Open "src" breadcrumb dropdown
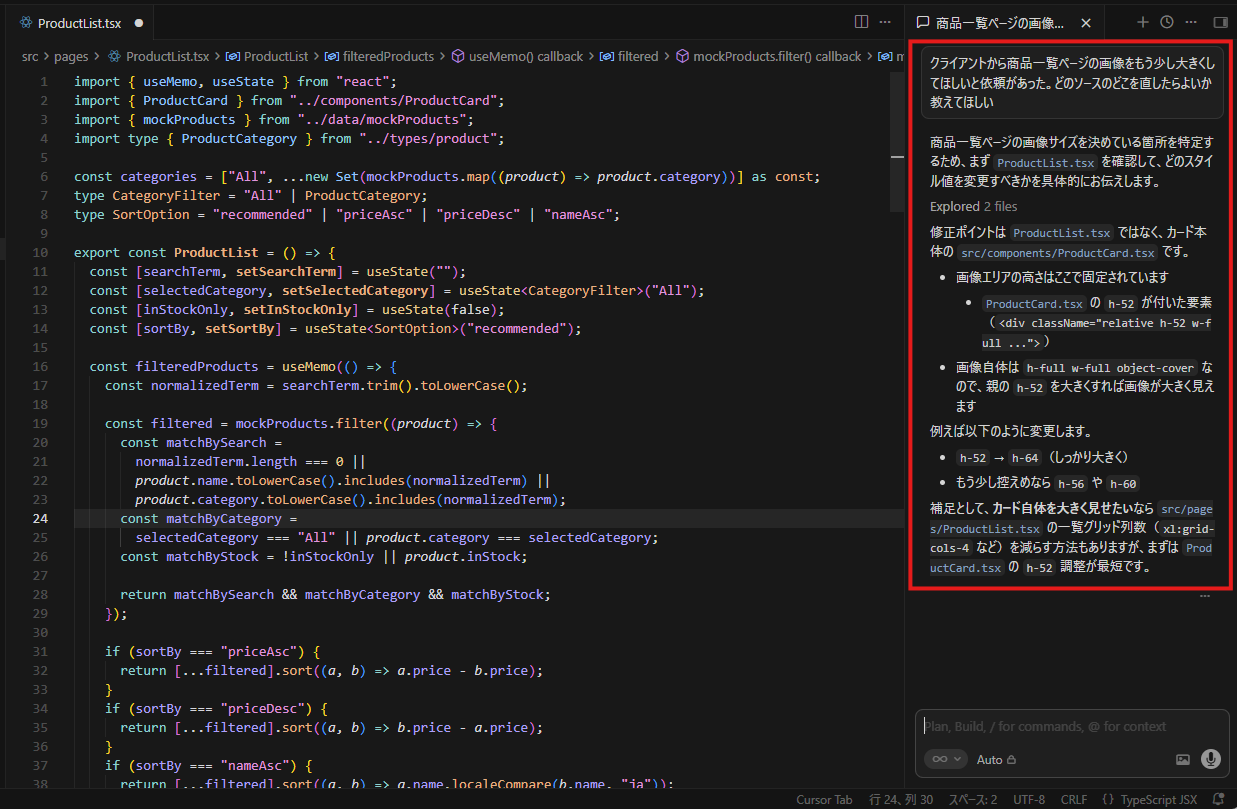 click(30, 56)
